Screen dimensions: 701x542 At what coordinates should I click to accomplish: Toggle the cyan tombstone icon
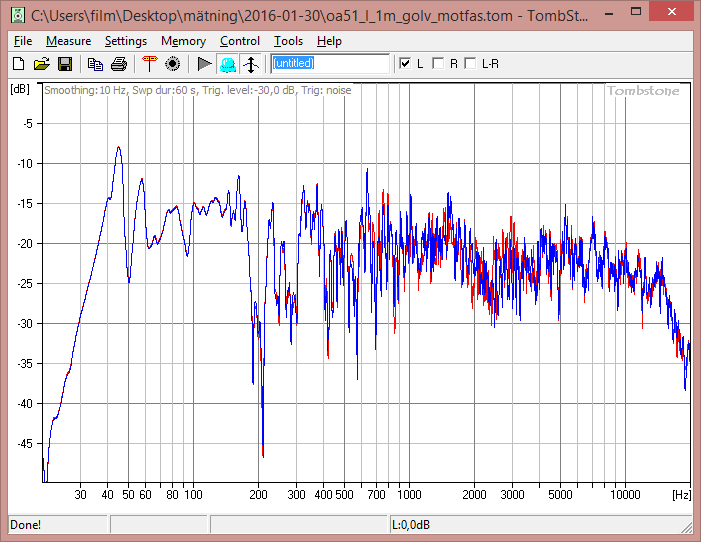[228, 64]
